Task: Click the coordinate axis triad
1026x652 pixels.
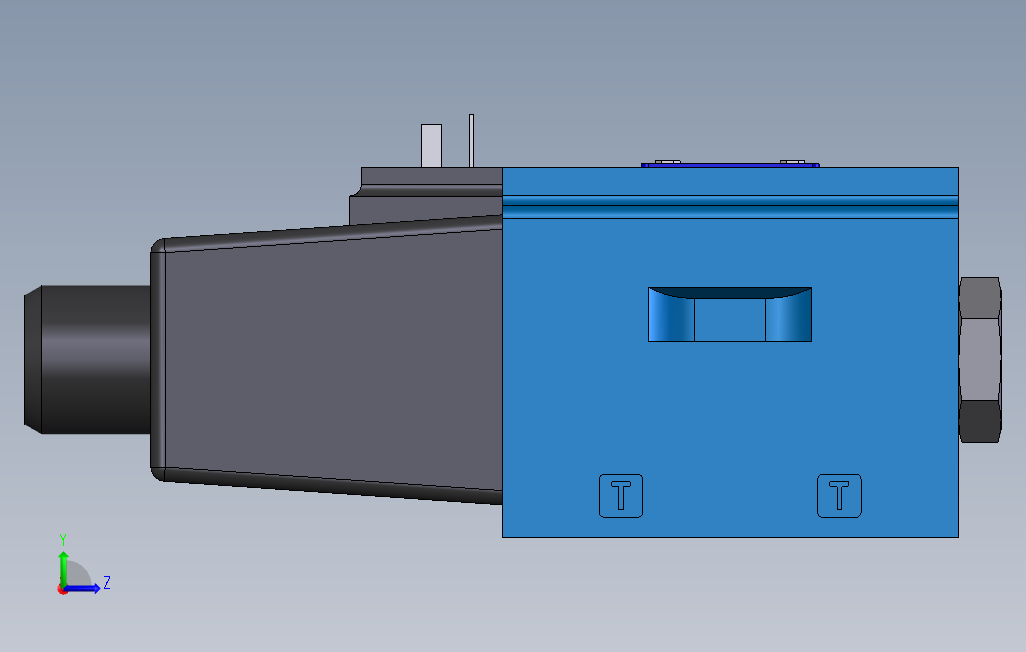Action: (83, 565)
